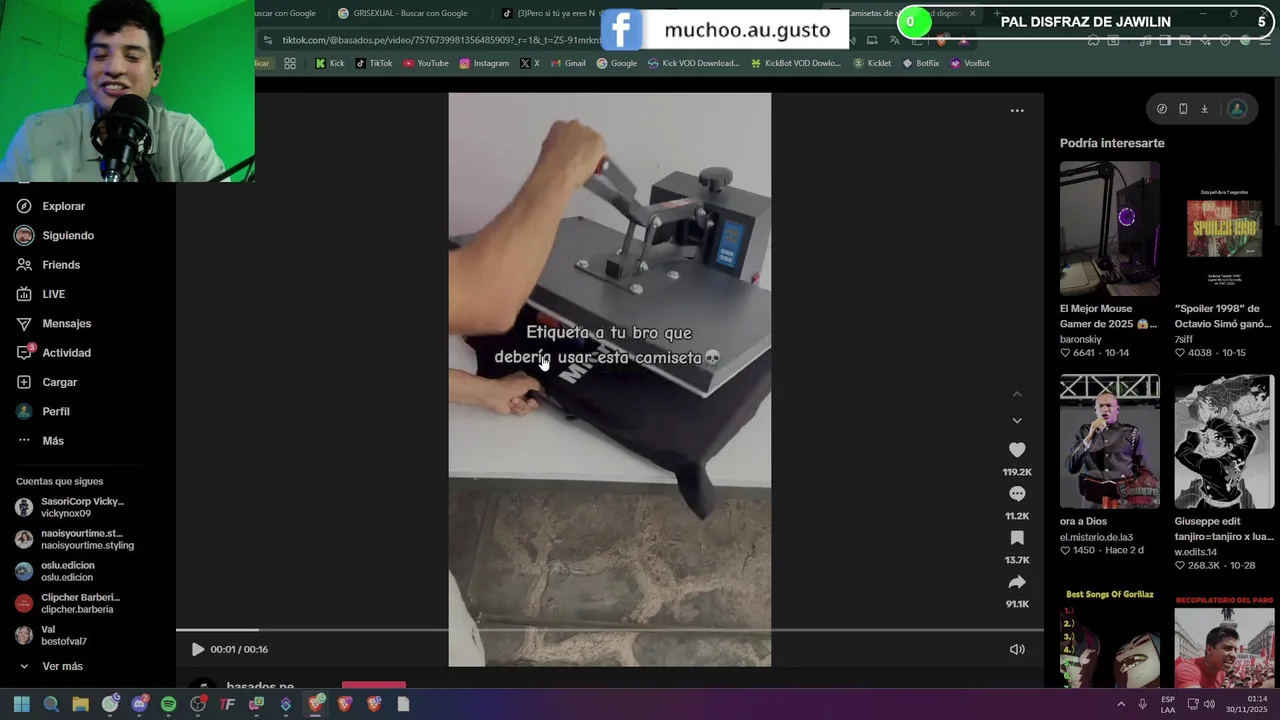Open SasoriCorp Vicky followed account

coord(75,507)
